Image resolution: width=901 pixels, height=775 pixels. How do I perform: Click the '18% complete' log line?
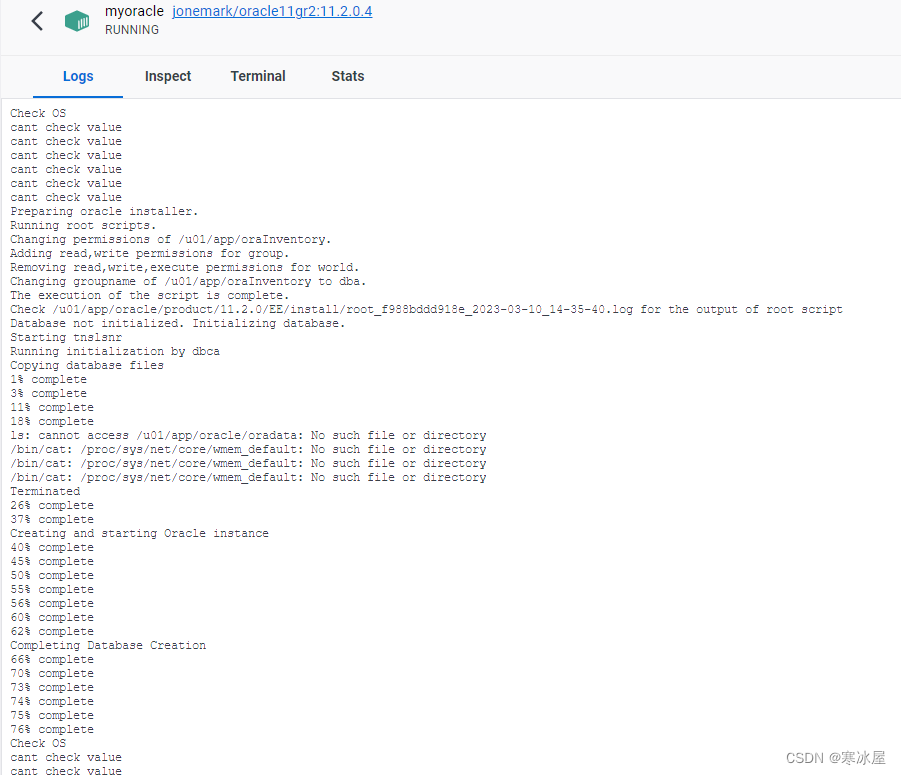(52, 421)
